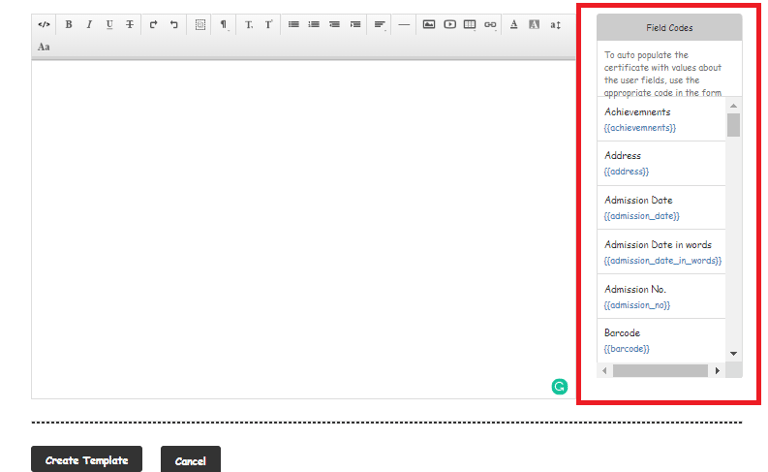Click inside the template editor text area
The image size is (768, 472).
303,229
